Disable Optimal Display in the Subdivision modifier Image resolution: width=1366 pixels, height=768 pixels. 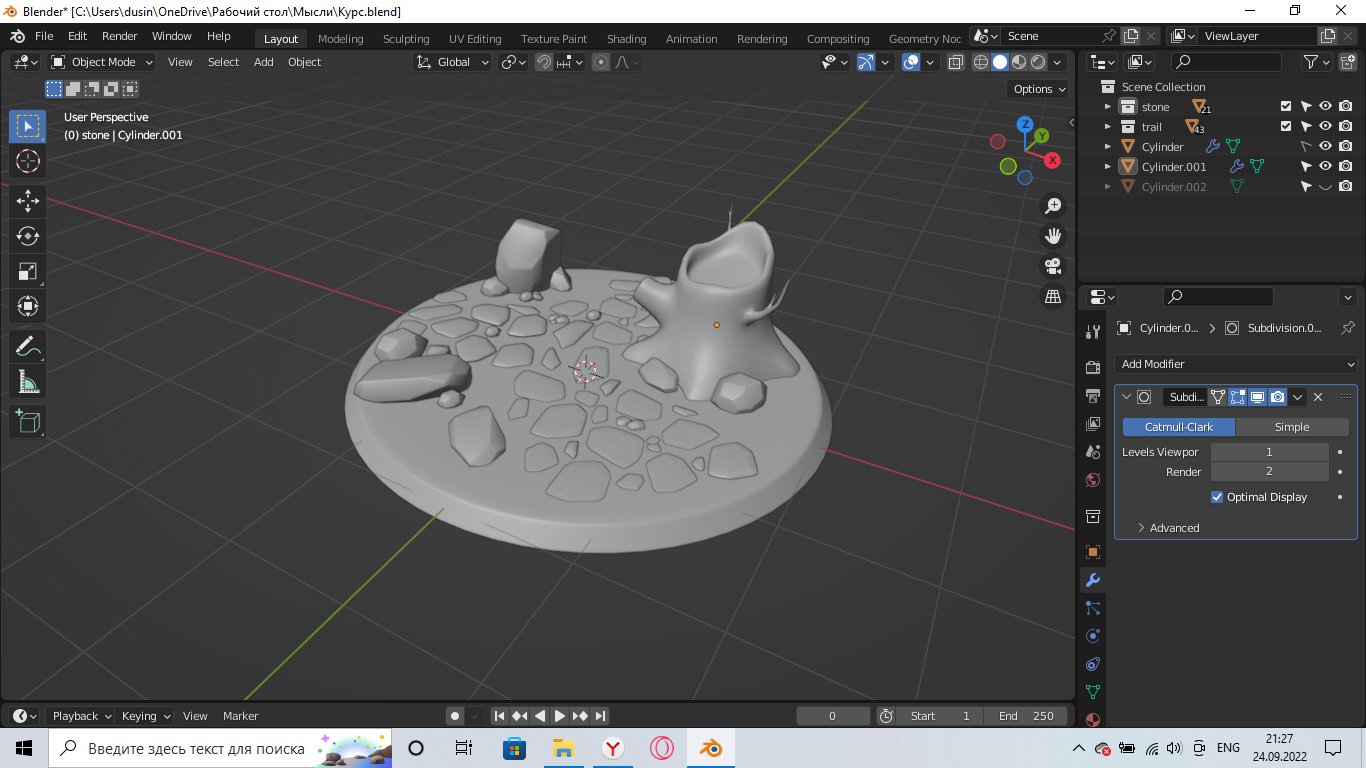pyautogui.click(x=1217, y=497)
